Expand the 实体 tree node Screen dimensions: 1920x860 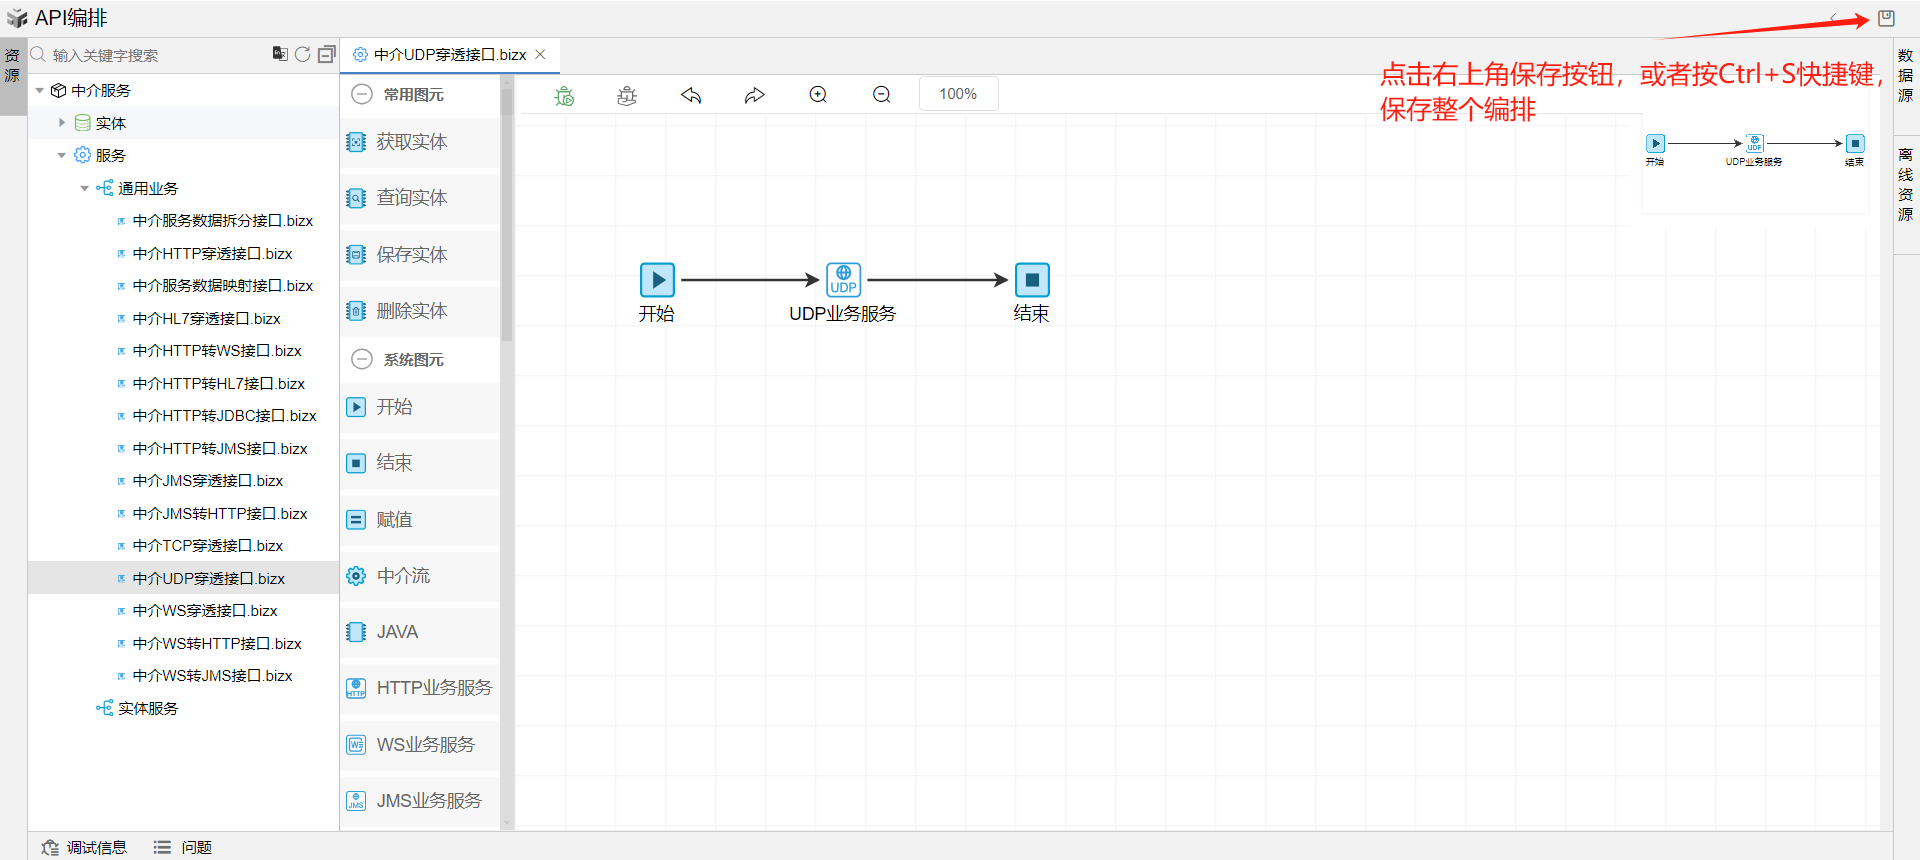[x=62, y=123]
